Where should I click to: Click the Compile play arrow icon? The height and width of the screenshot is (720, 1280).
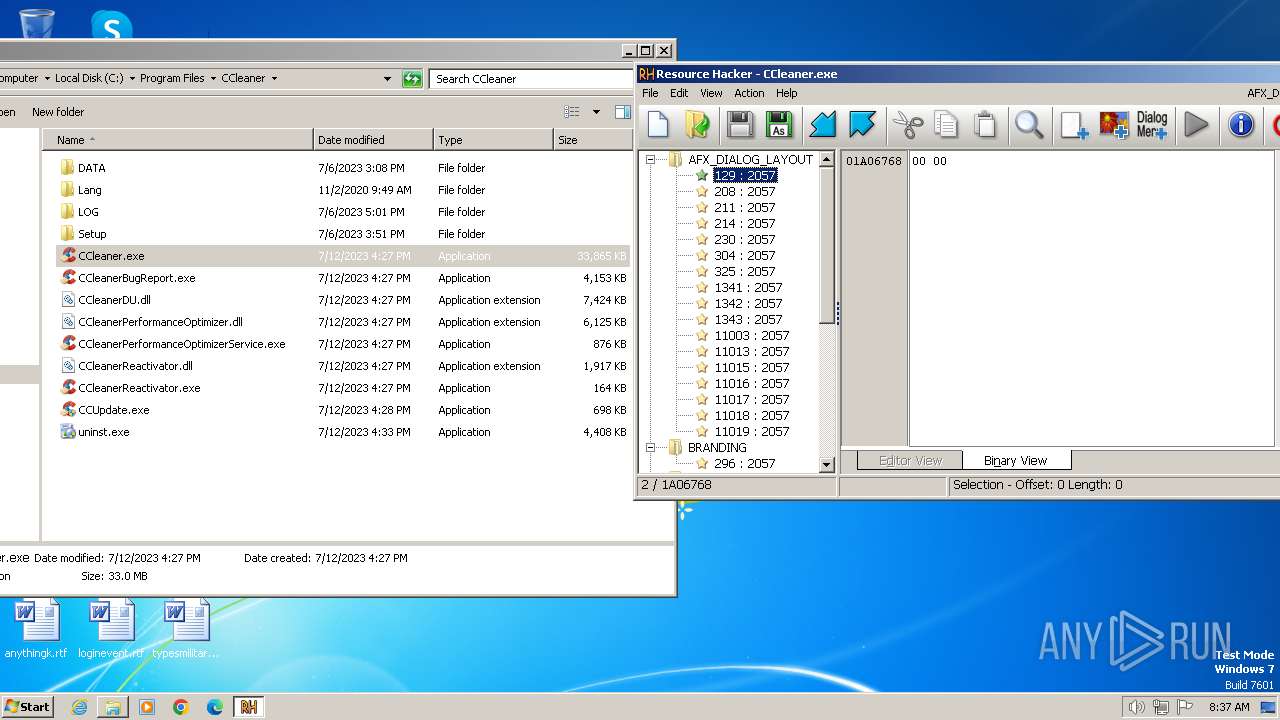(x=1196, y=124)
